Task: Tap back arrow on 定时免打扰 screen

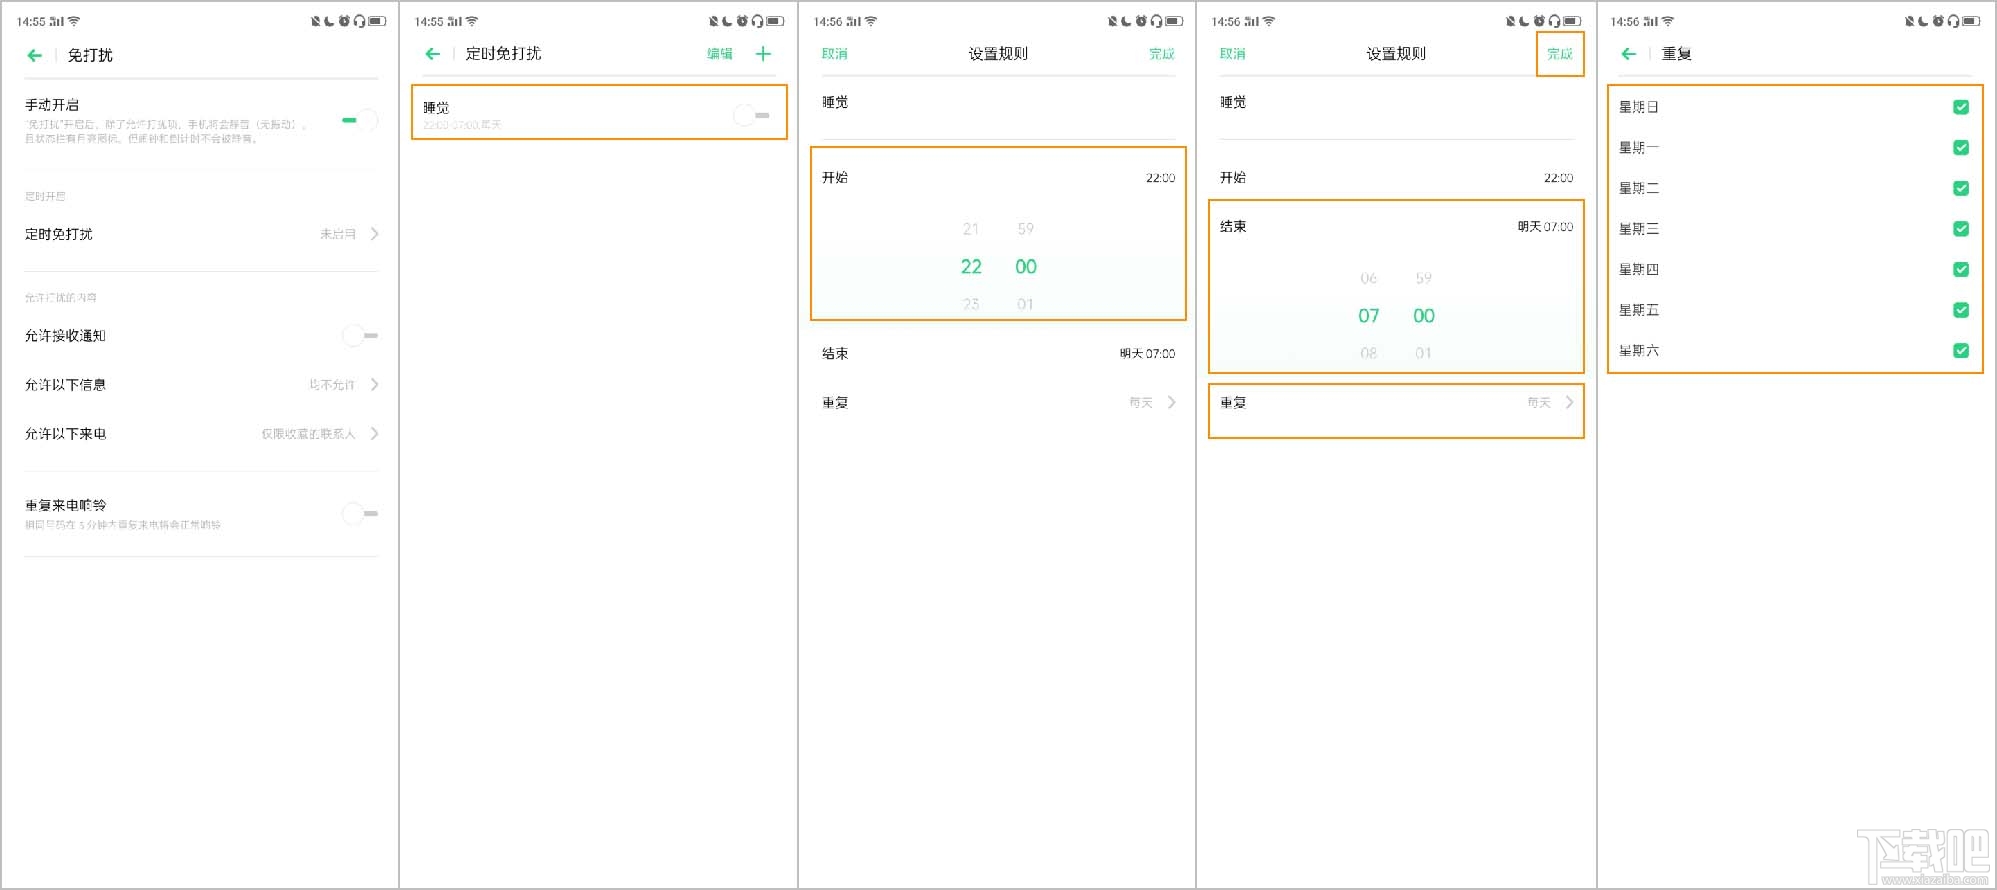Action: point(433,54)
